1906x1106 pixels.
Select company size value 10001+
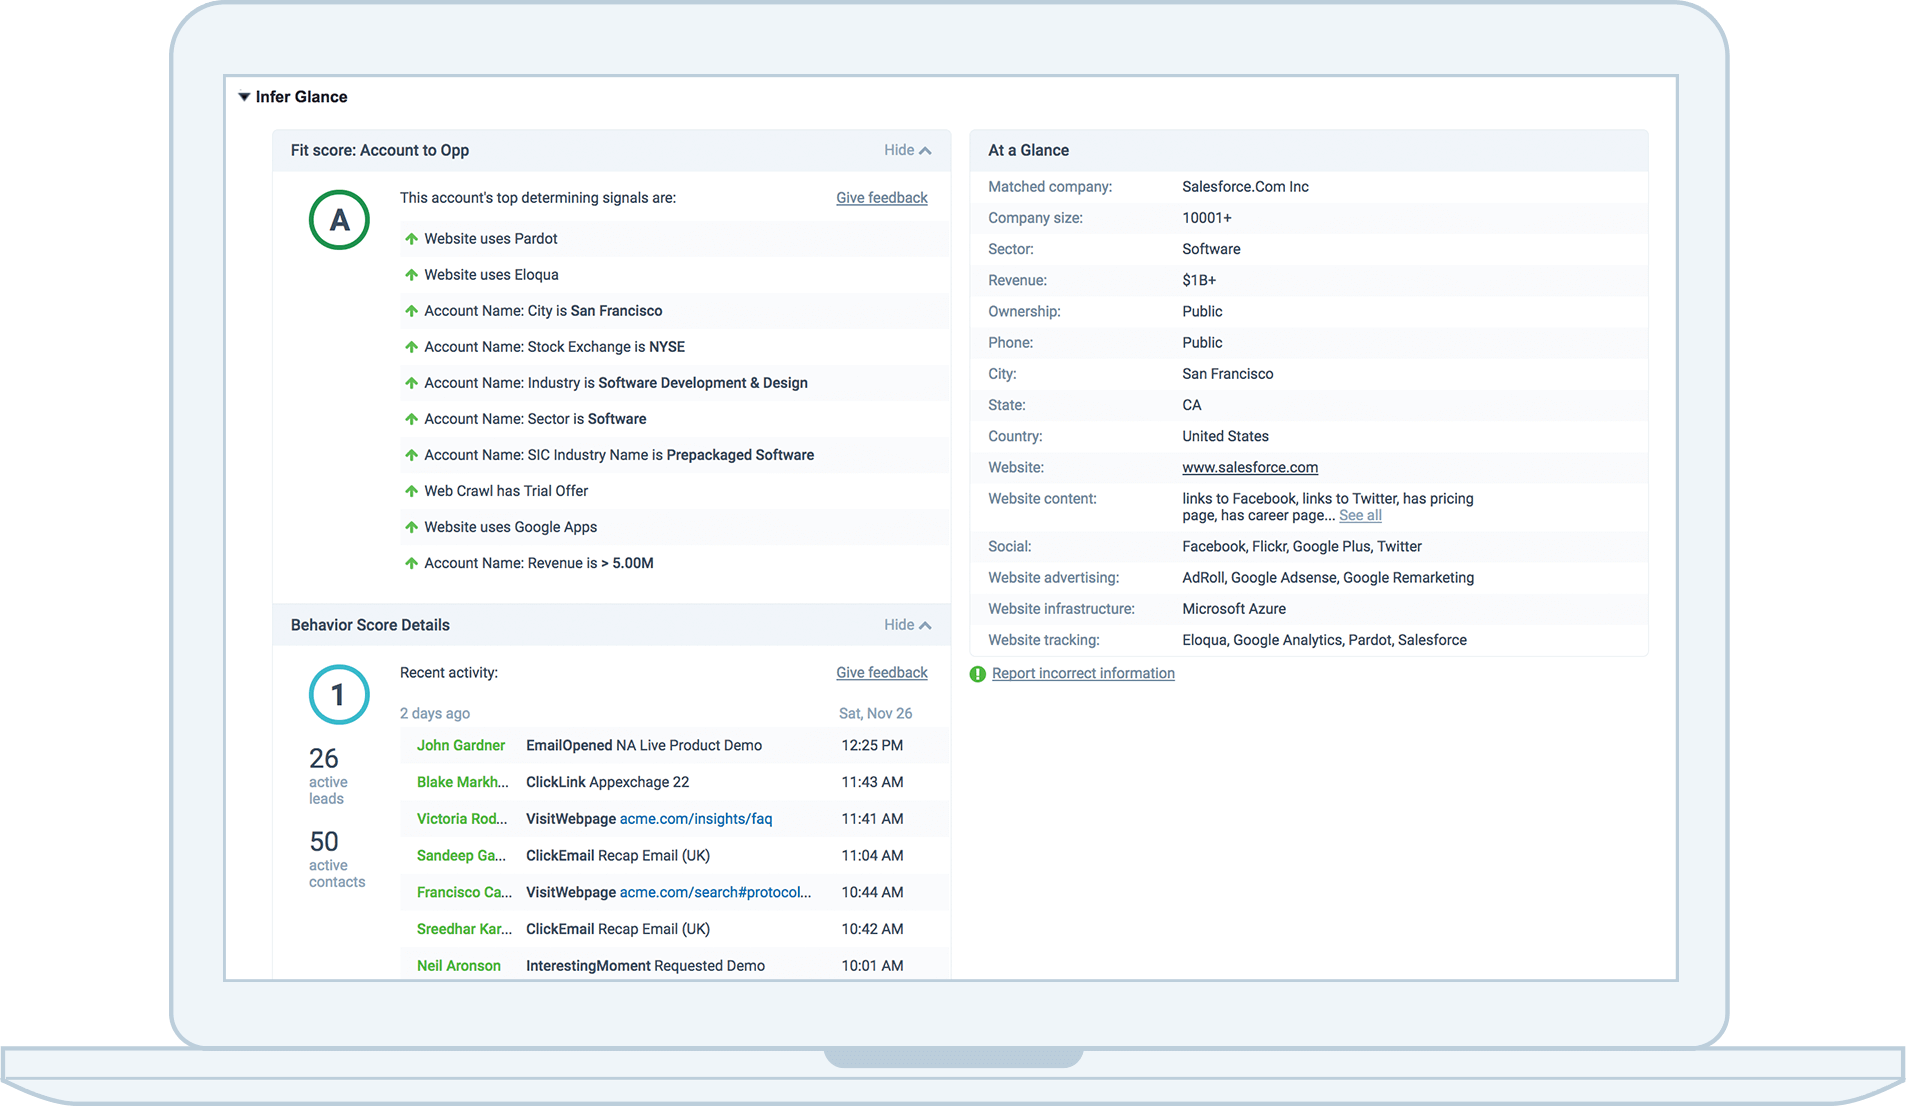pos(1207,218)
